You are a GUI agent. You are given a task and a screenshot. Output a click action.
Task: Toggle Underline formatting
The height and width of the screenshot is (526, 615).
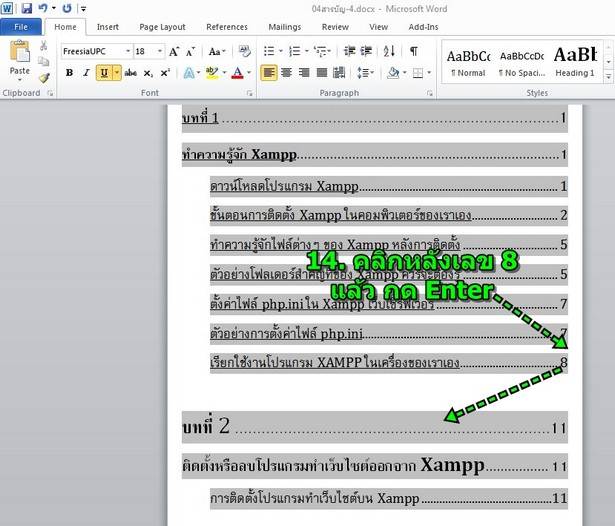click(104, 73)
